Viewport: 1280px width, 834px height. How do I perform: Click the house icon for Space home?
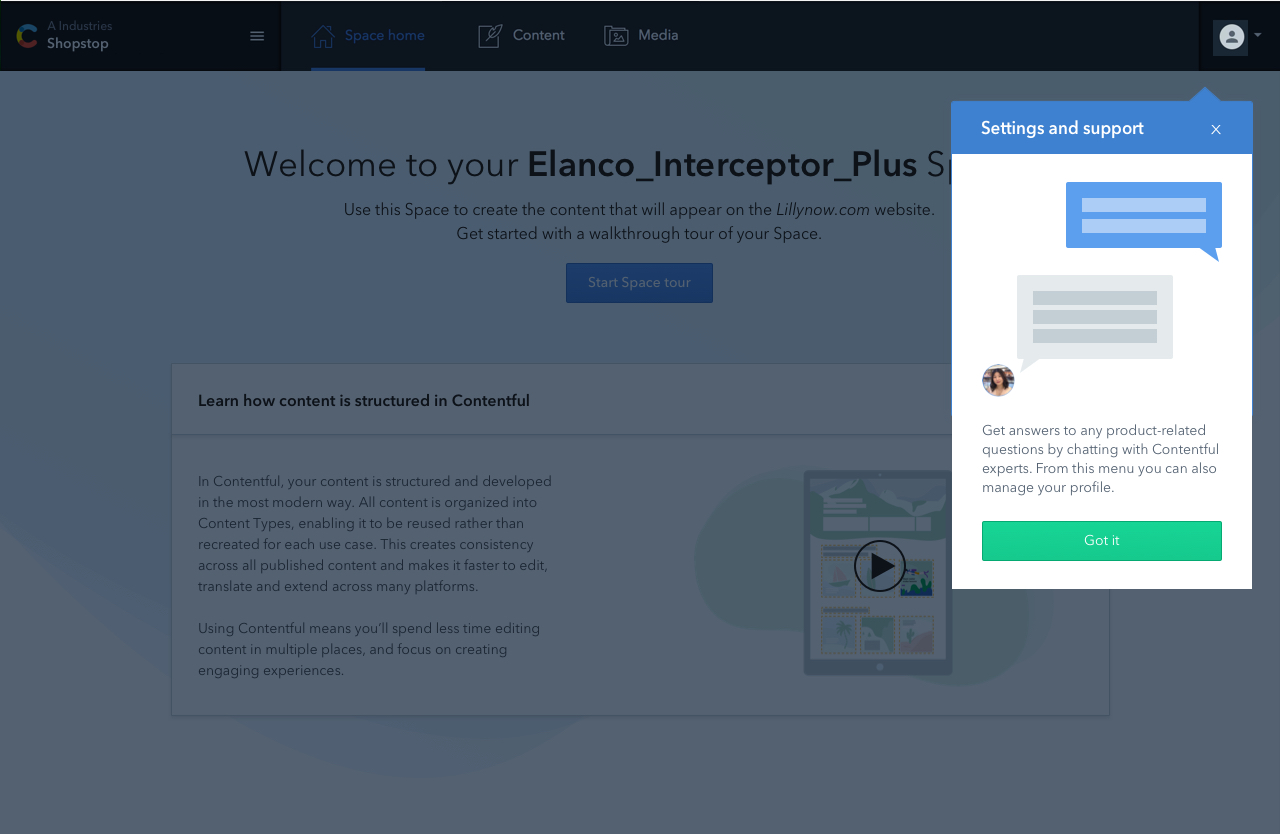[323, 36]
